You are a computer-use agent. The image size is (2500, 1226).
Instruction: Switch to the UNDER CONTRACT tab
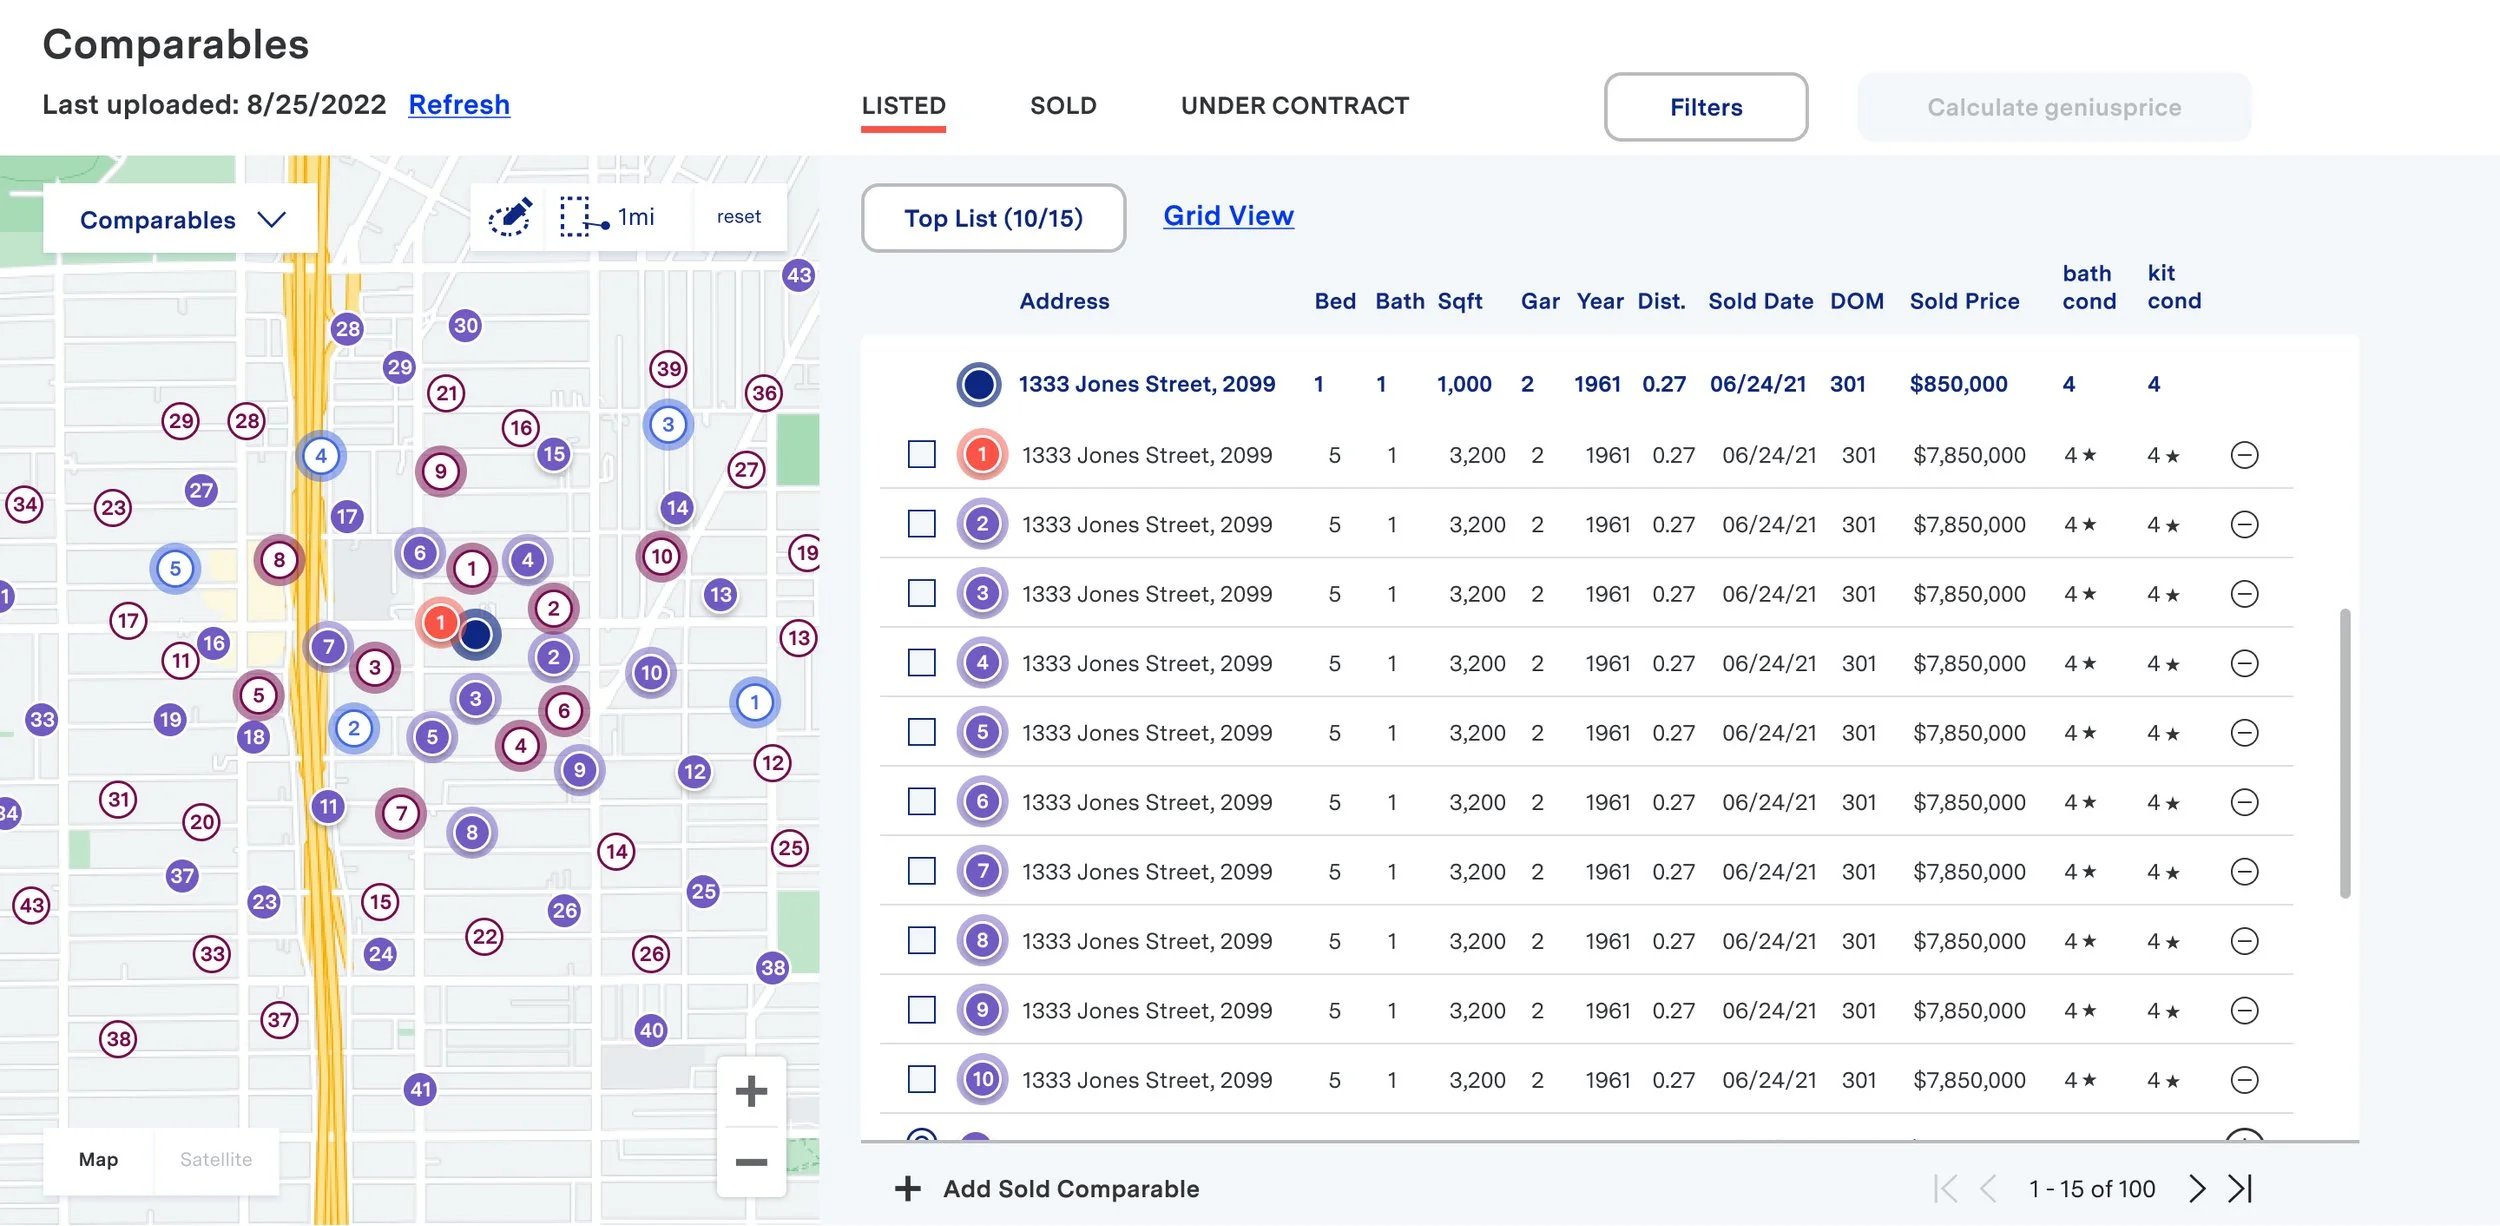click(x=1294, y=106)
